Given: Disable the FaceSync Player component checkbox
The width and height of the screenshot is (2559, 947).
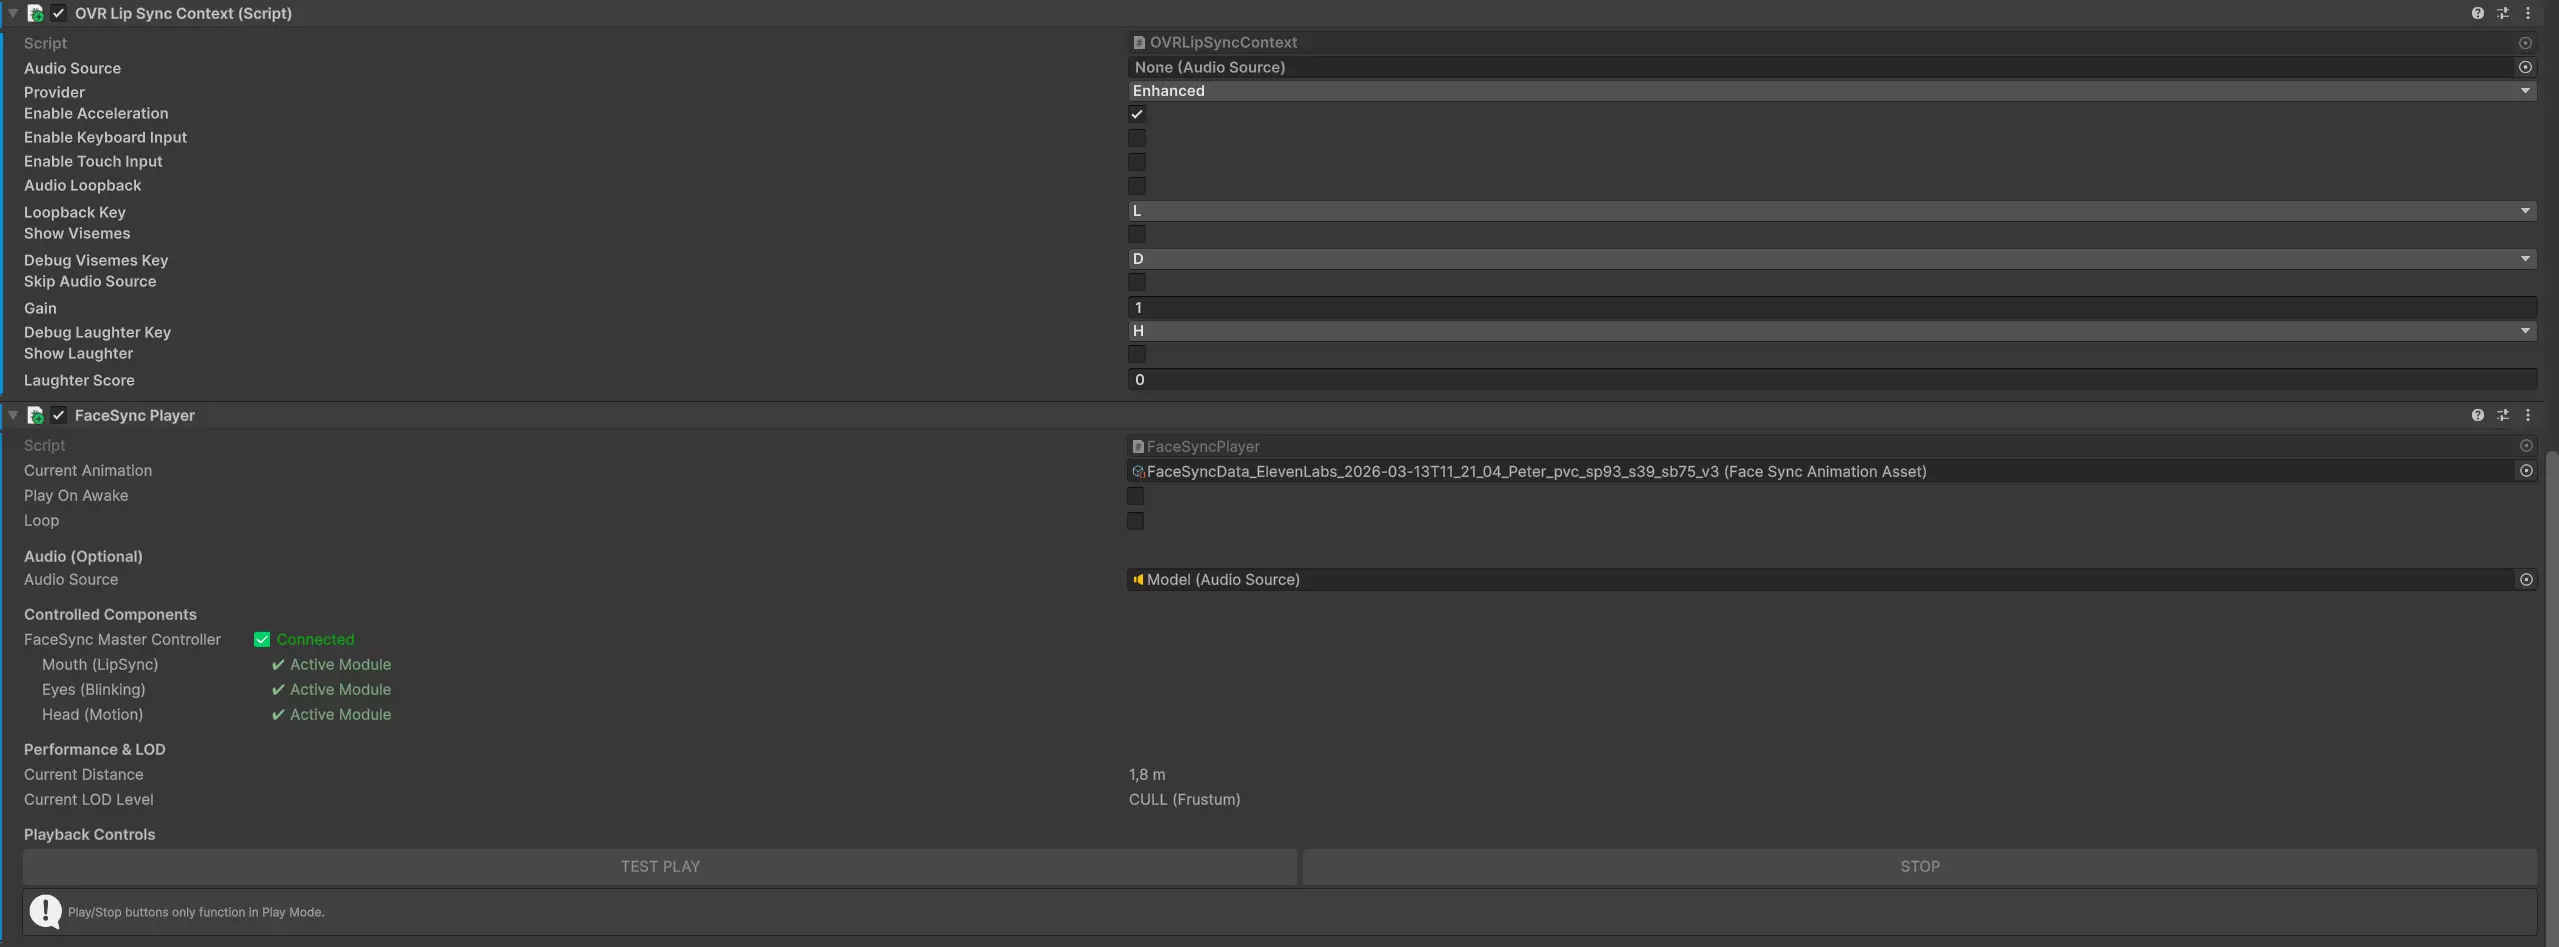Looking at the screenshot, I should pos(59,415).
